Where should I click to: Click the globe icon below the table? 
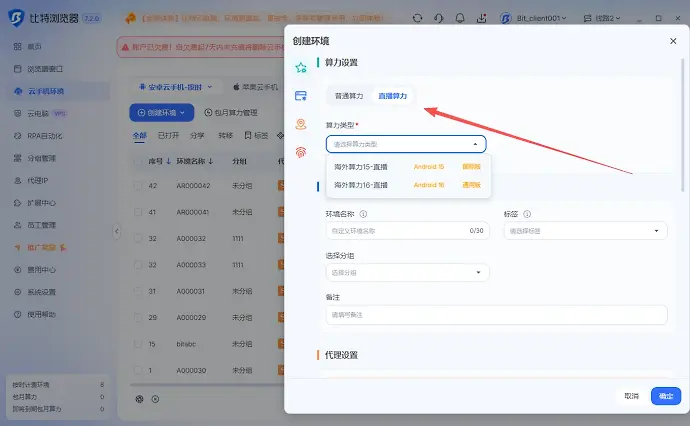[x=139, y=399]
